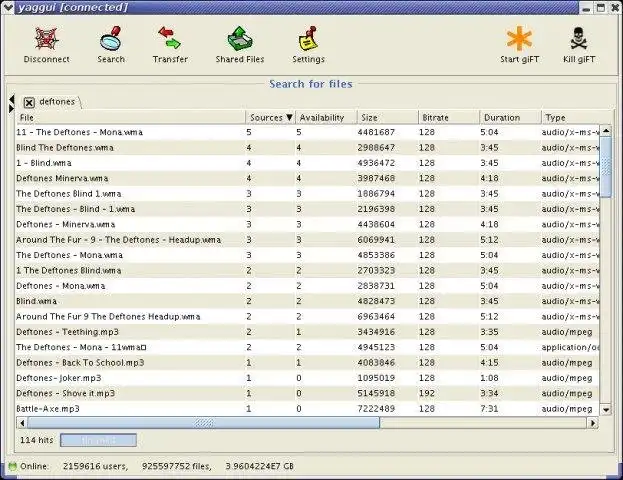Open Settings pinned note icon
The height and width of the screenshot is (480, 623).
coord(308,39)
